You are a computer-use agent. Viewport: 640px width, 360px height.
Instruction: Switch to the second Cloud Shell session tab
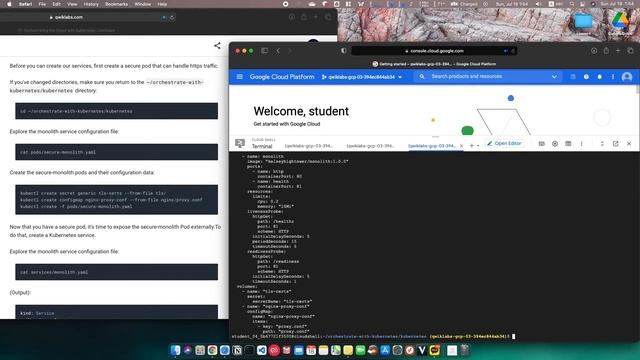point(371,146)
